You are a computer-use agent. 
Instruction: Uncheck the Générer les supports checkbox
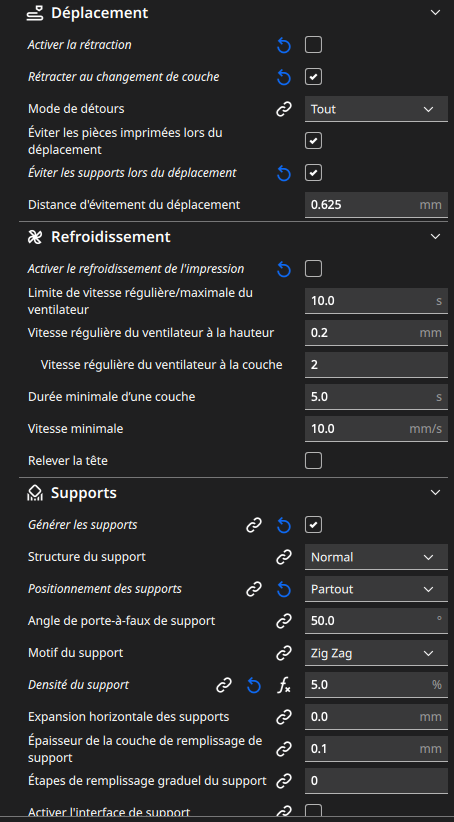(314, 525)
